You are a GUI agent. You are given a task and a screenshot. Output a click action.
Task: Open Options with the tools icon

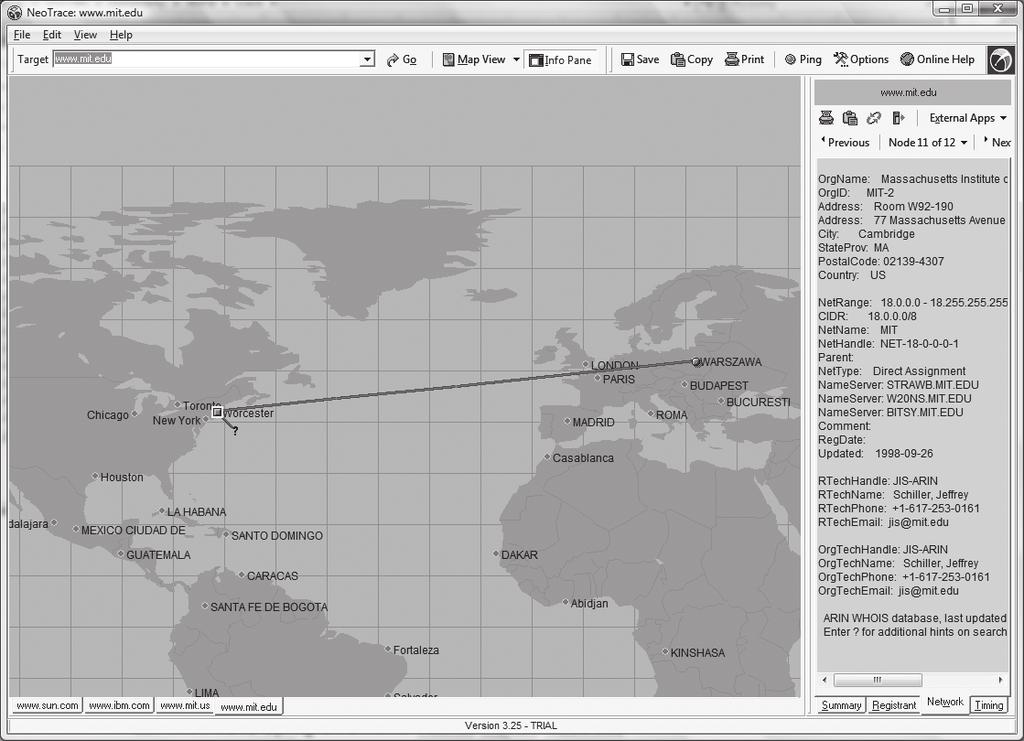(x=840, y=59)
